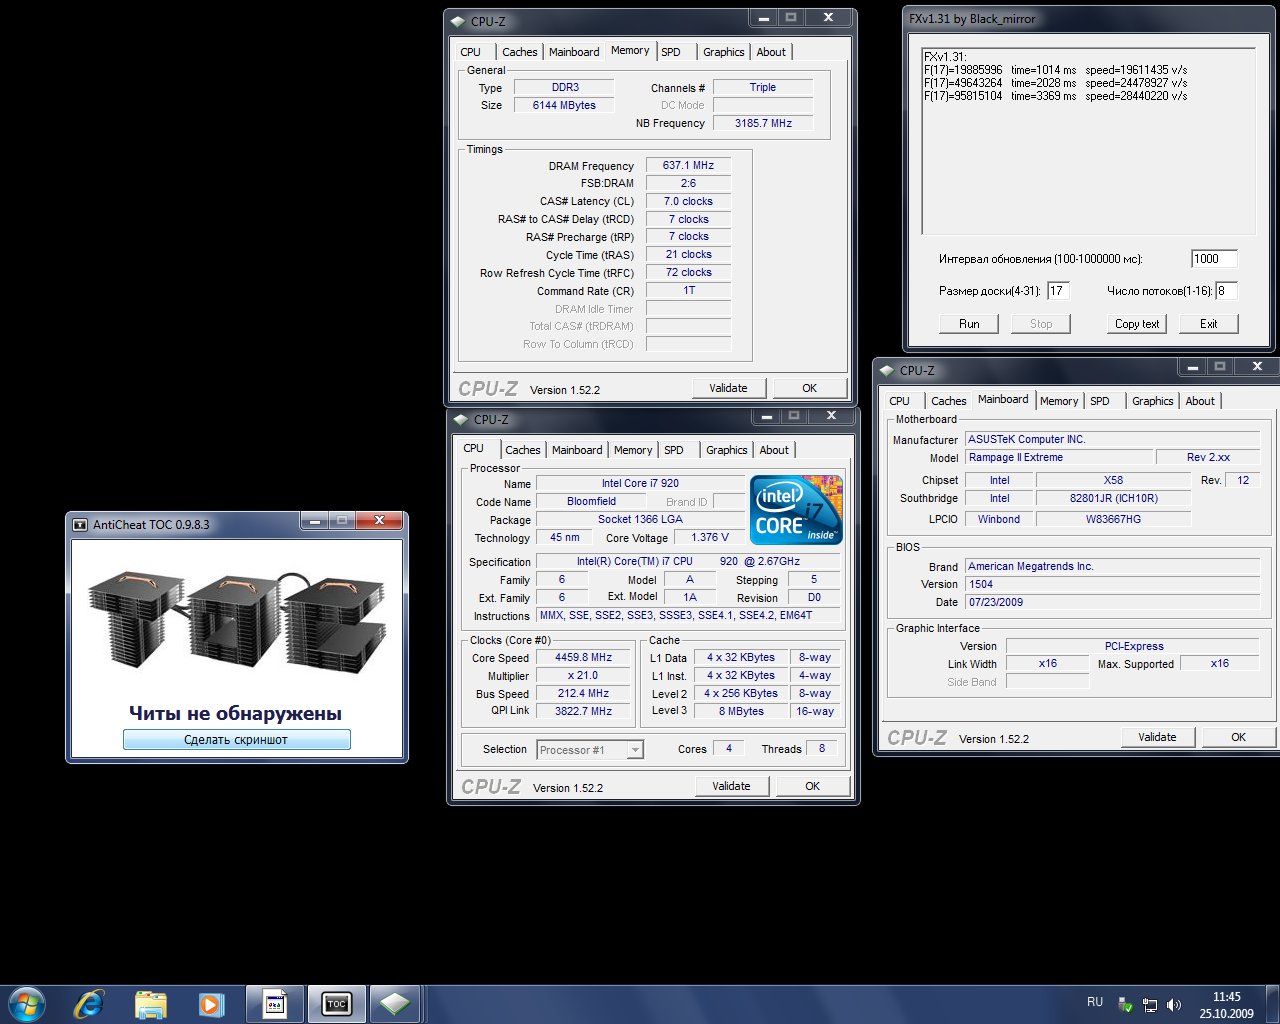Image resolution: width=1280 pixels, height=1024 pixels.
Task: Open About tab in Memory window
Action: pyautogui.click(x=771, y=52)
